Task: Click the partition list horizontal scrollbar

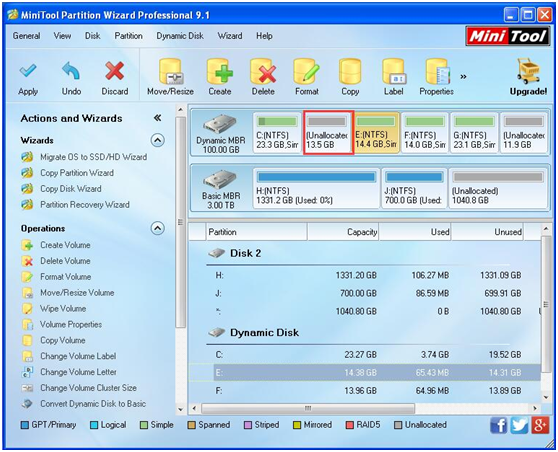Action: pyautogui.click(x=308, y=408)
